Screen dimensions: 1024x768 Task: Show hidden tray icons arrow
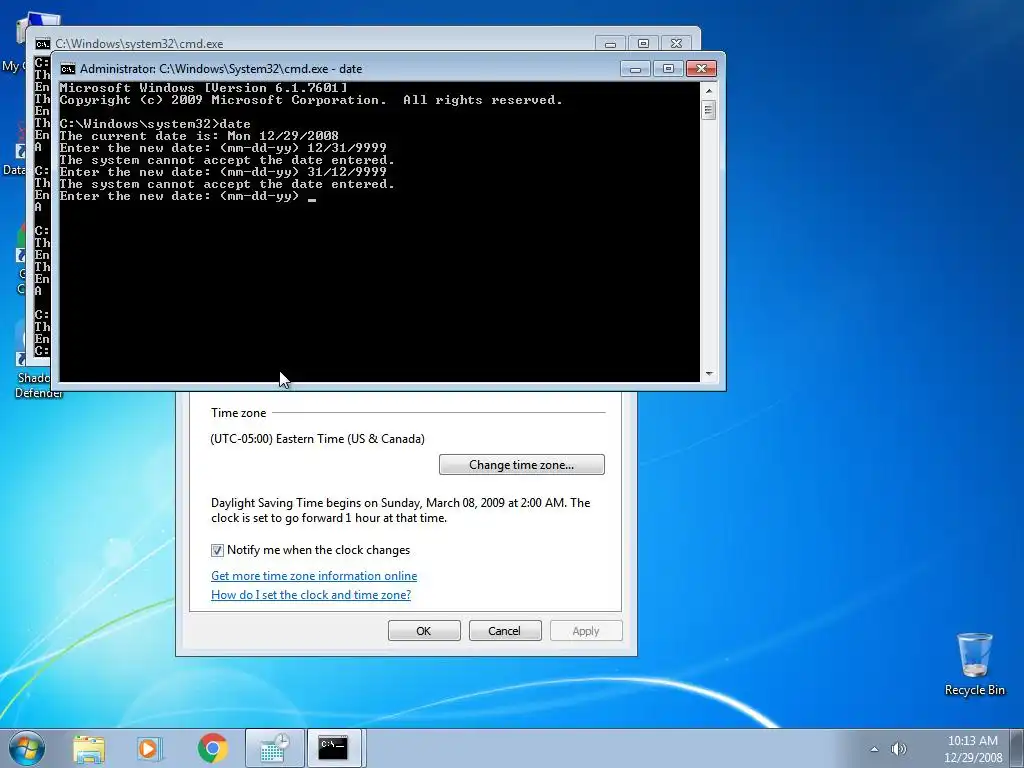point(874,749)
